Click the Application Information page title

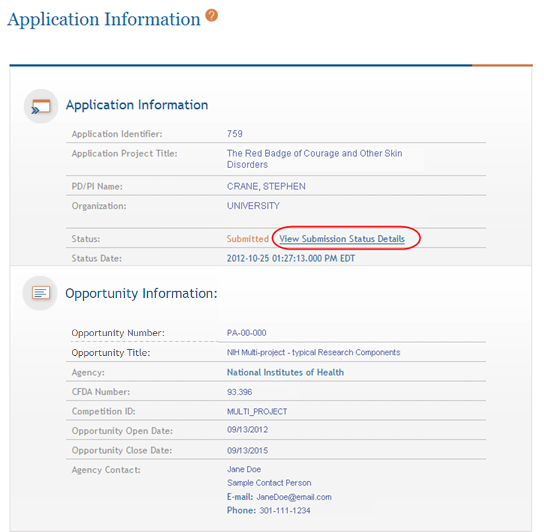104,19
